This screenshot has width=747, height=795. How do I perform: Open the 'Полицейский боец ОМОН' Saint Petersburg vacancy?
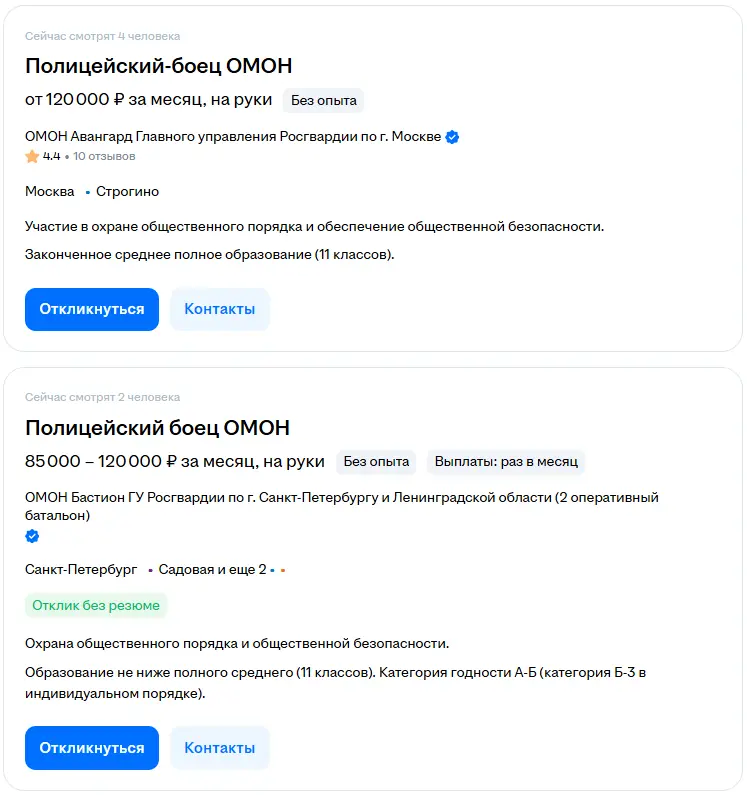(157, 428)
